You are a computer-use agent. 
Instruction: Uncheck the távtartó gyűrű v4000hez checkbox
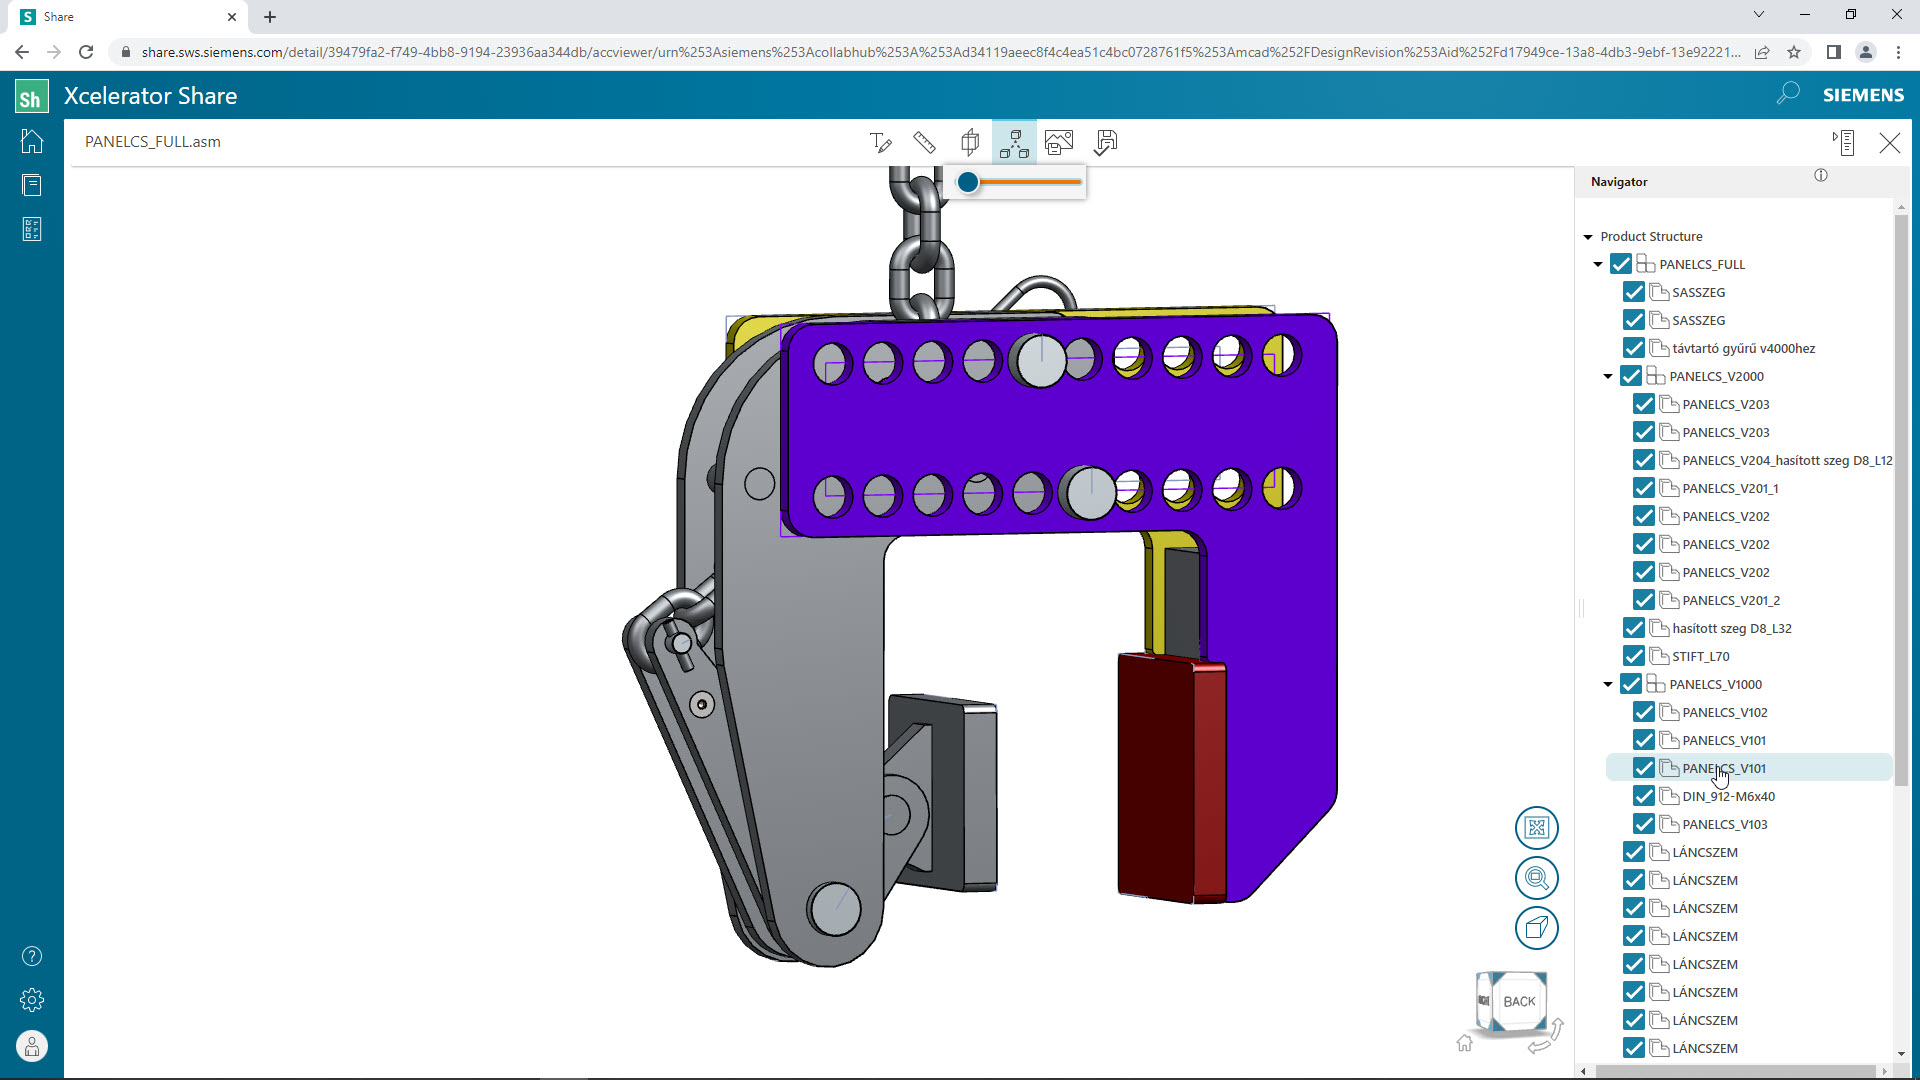tap(1634, 348)
